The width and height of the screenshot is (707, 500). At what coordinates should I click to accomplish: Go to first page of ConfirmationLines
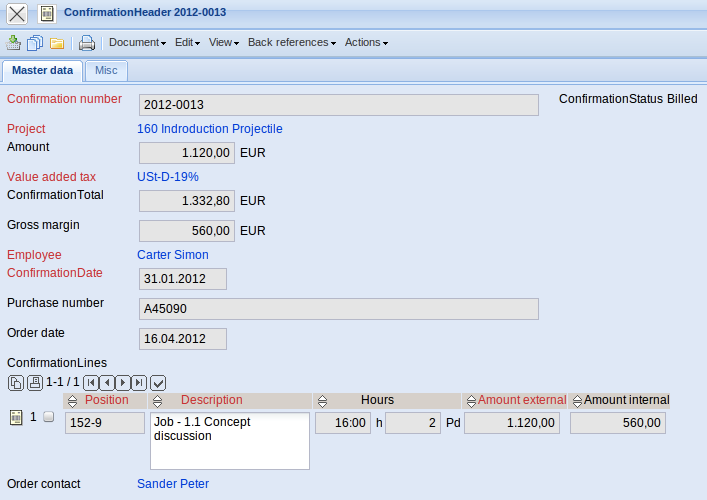pyautogui.click(x=91, y=383)
